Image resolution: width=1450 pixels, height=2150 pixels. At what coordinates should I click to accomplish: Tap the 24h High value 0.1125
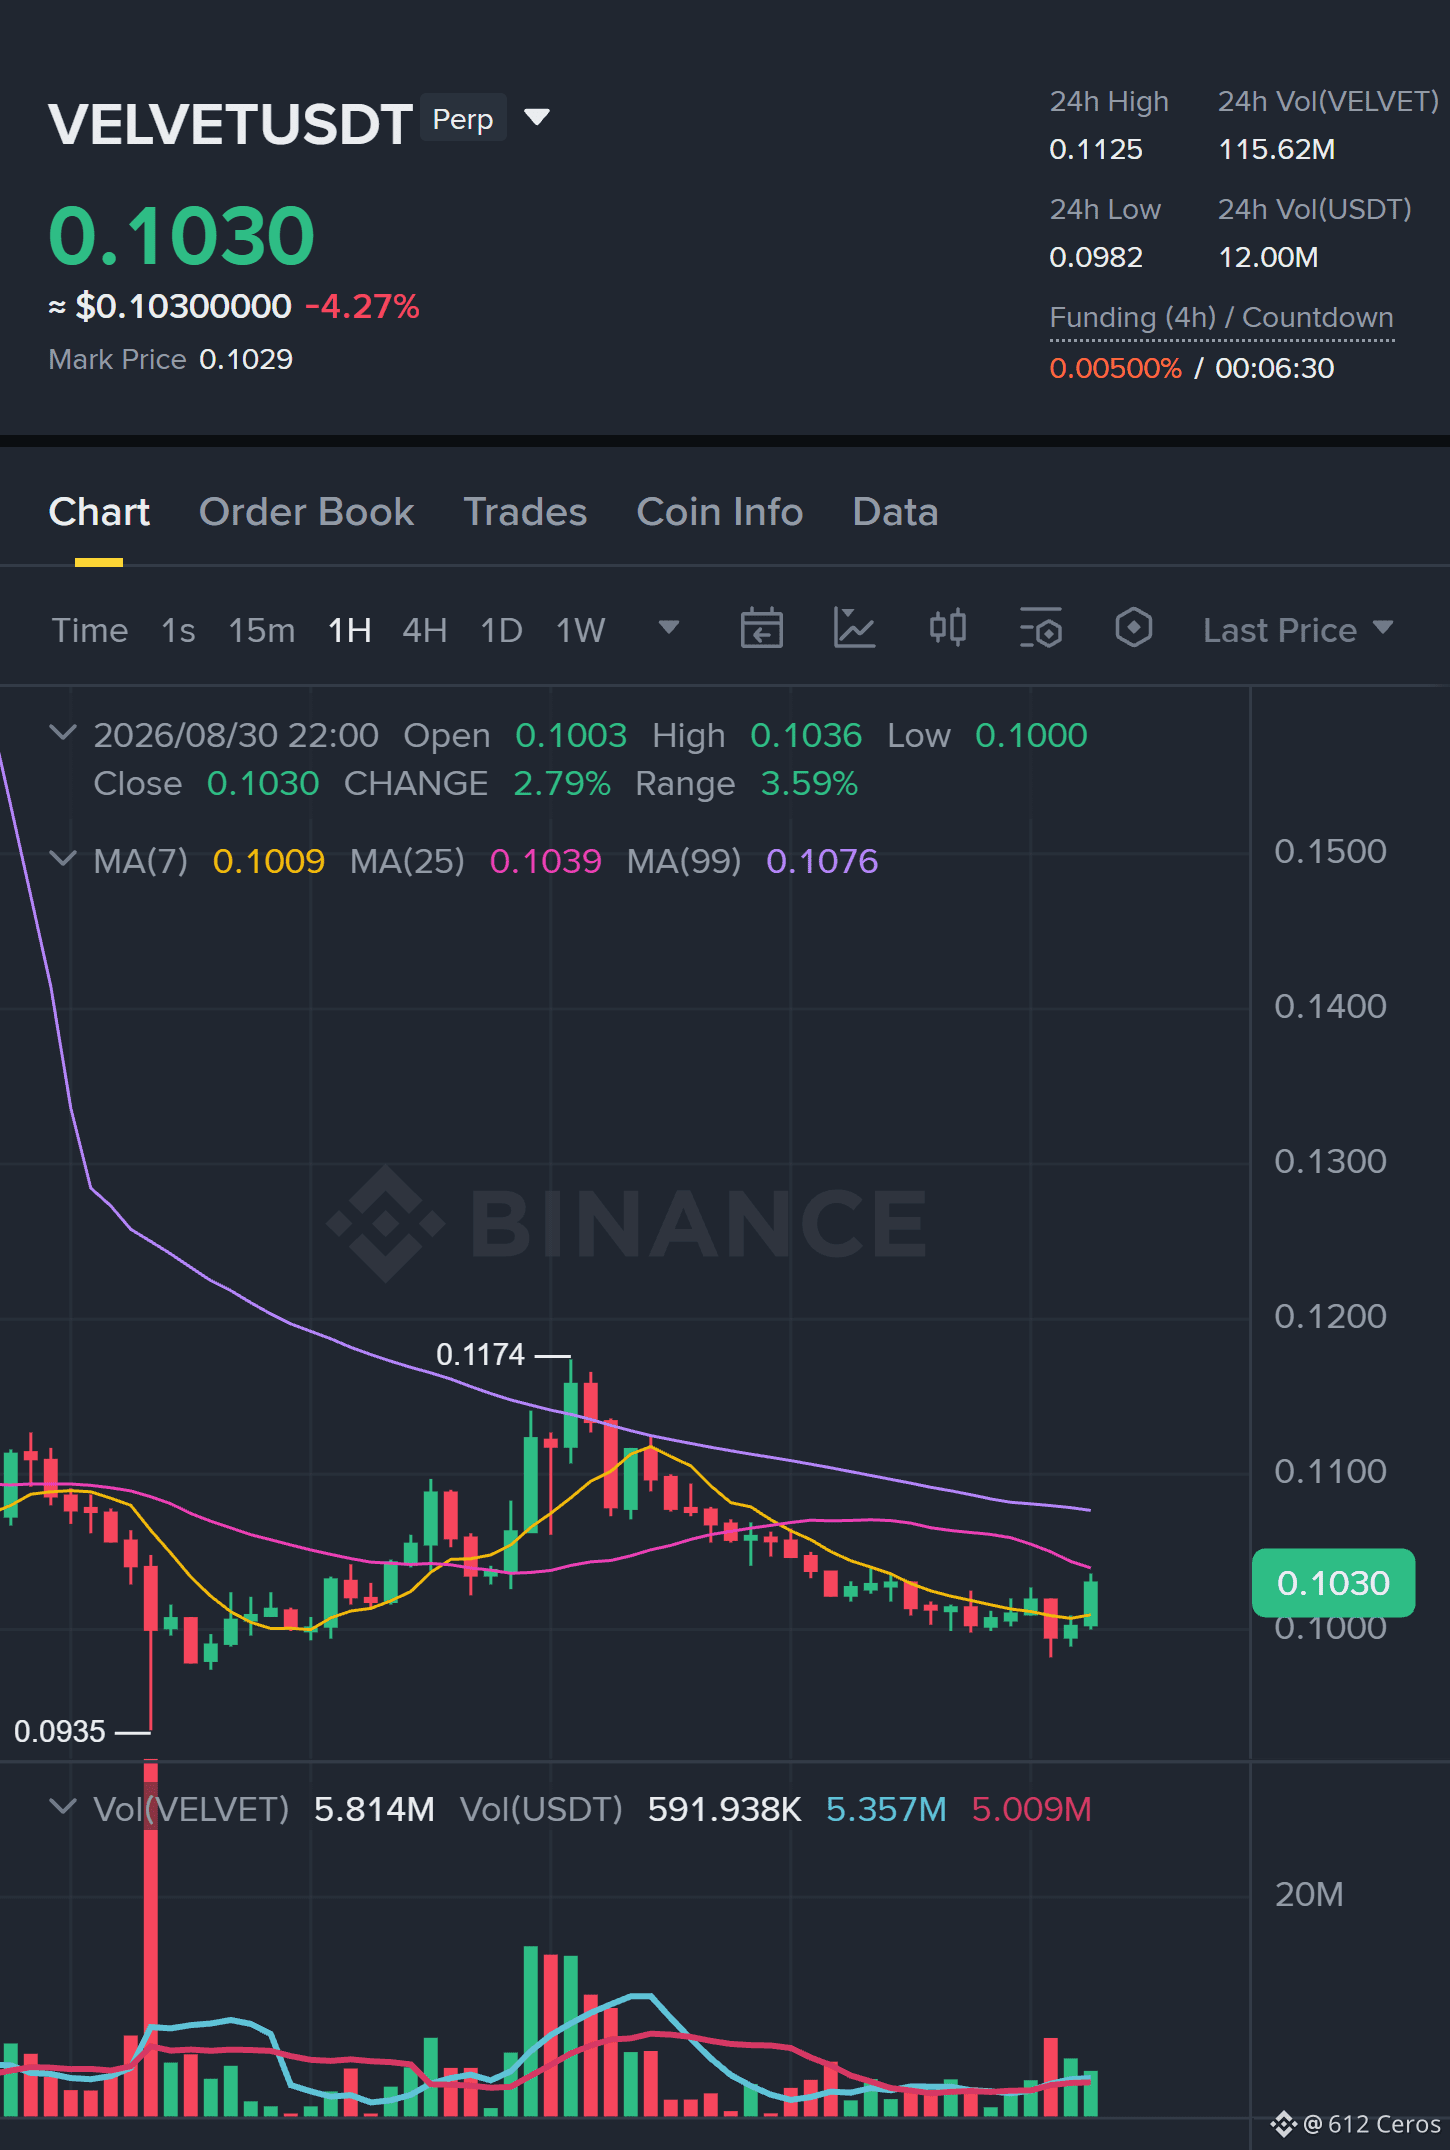(x=1096, y=150)
